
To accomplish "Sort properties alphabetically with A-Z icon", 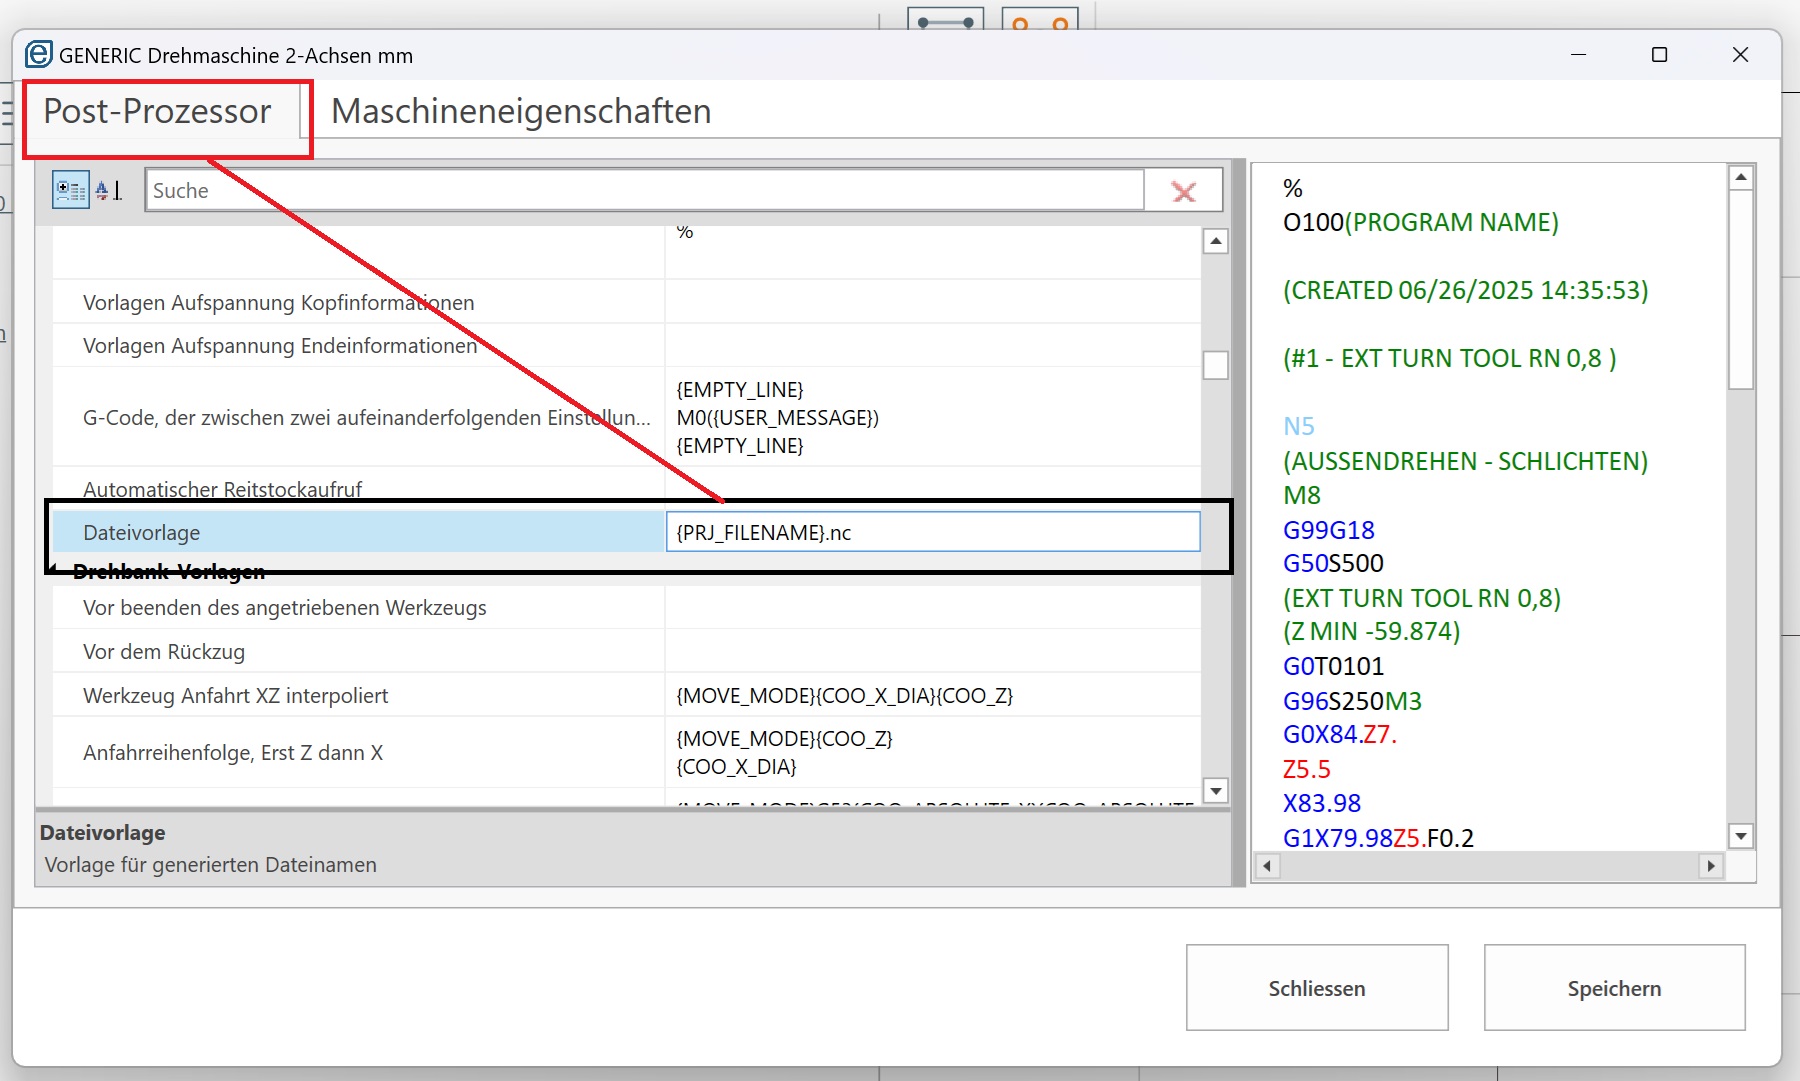I will point(108,190).
